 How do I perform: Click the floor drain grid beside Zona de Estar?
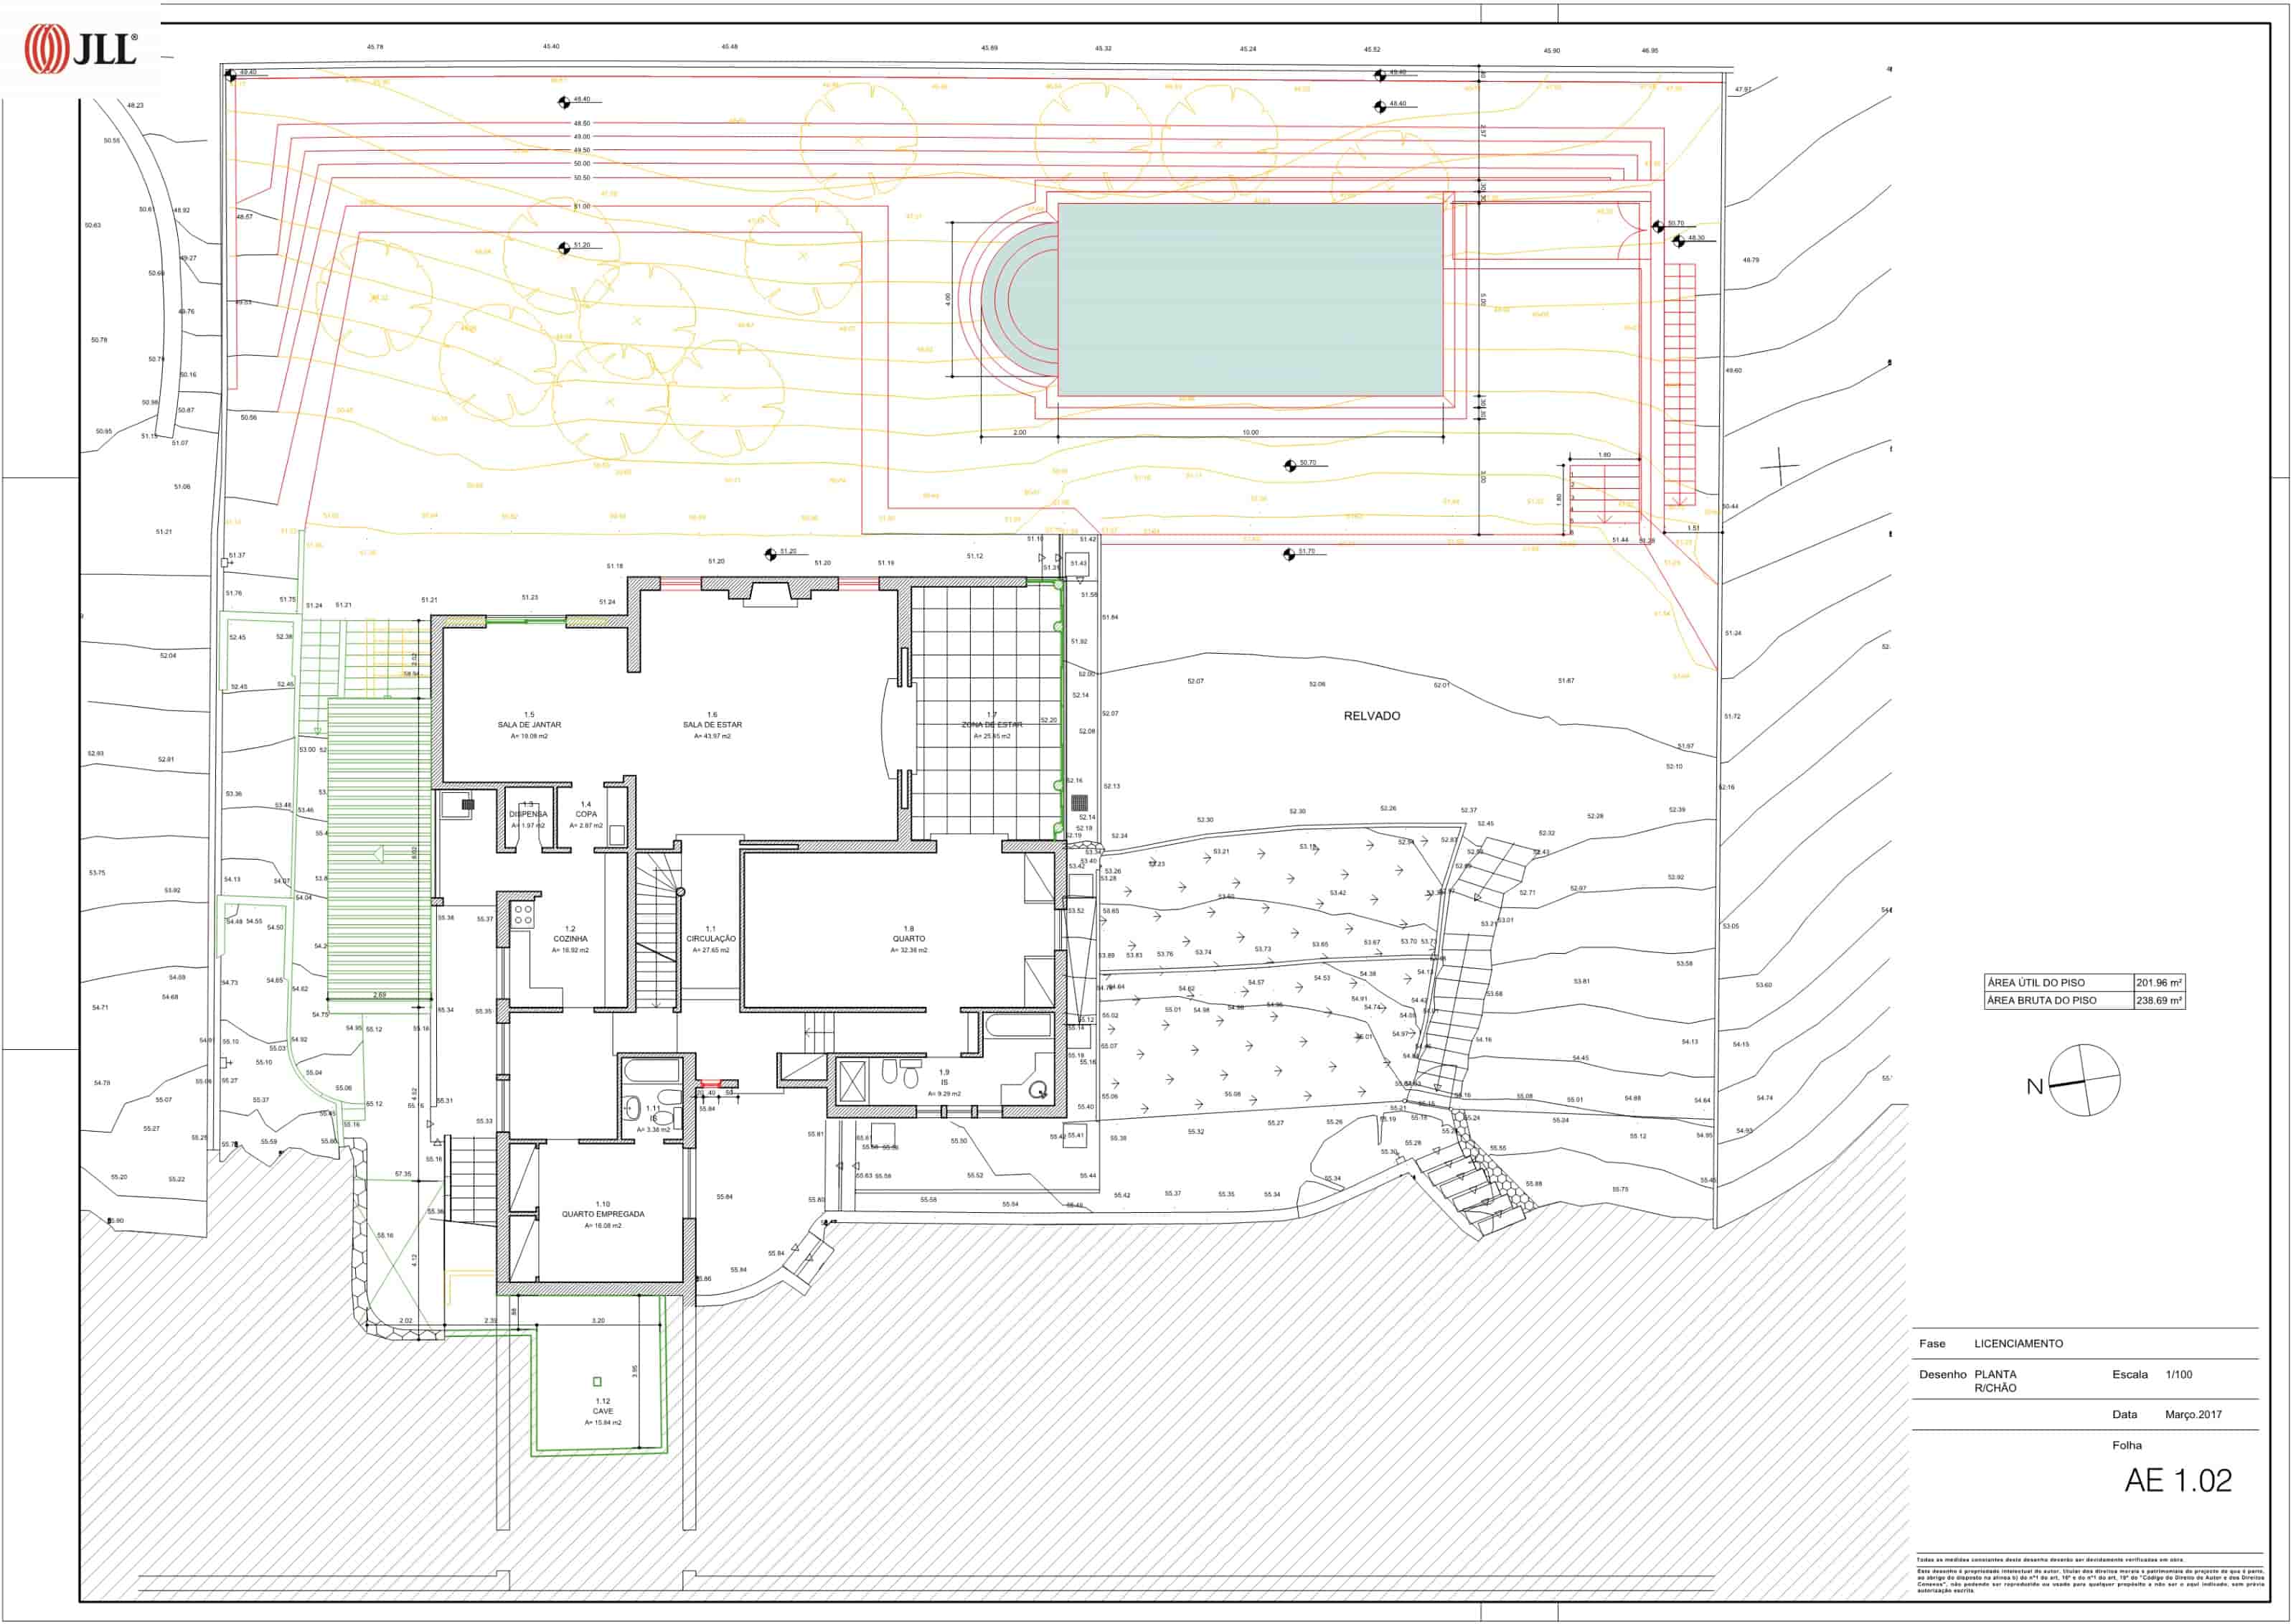pos(1079,802)
